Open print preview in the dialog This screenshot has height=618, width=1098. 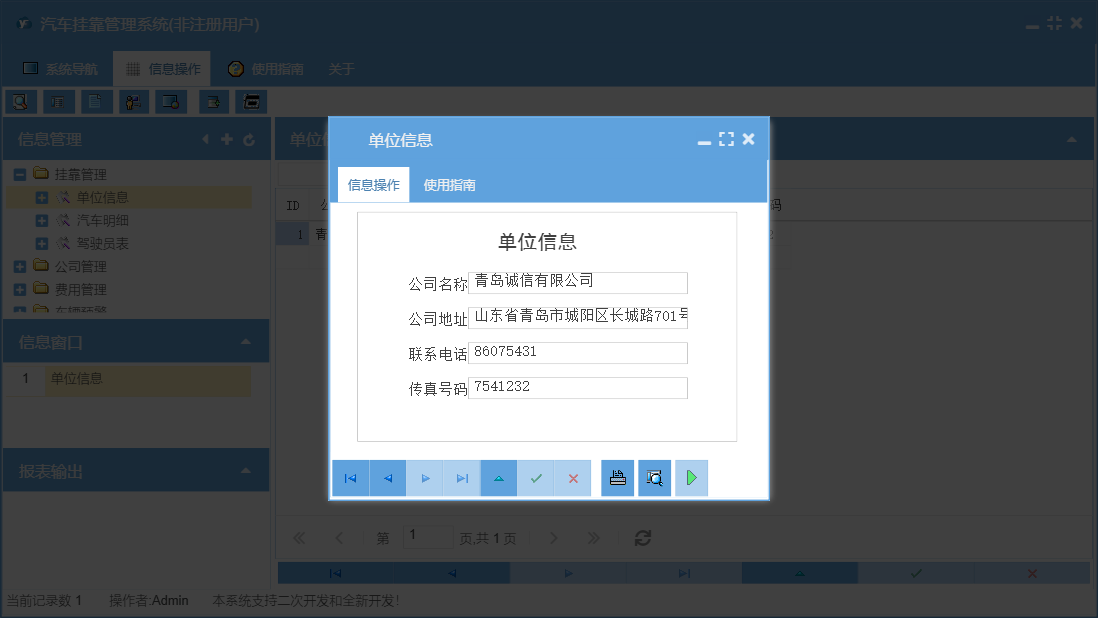[653, 478]
